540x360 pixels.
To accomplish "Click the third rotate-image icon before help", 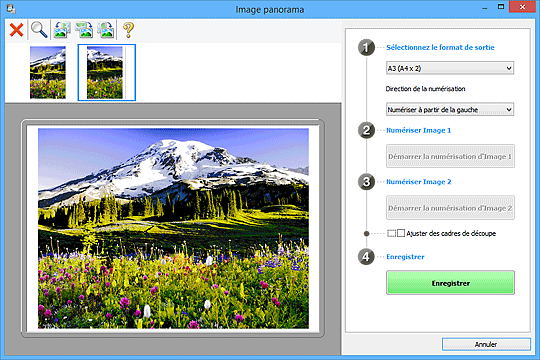I will (106, 30).
